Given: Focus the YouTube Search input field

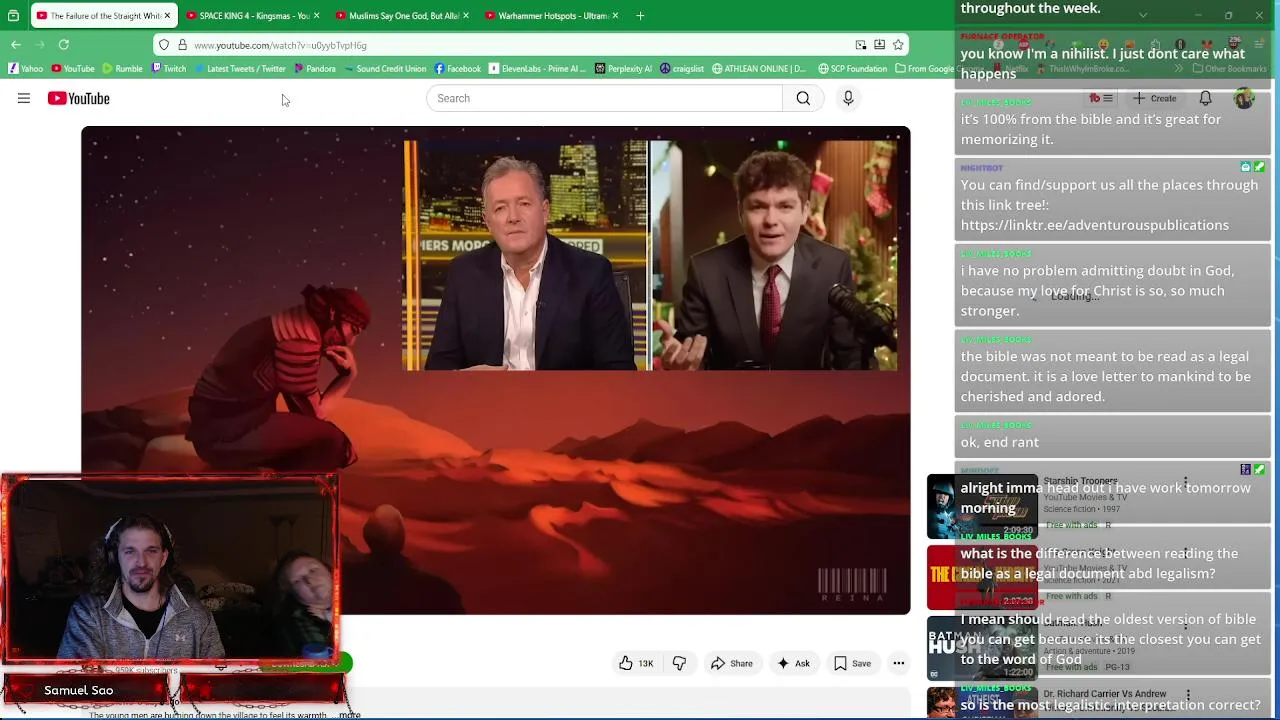Looking at the screenshot, I should [x=605, y=98].
